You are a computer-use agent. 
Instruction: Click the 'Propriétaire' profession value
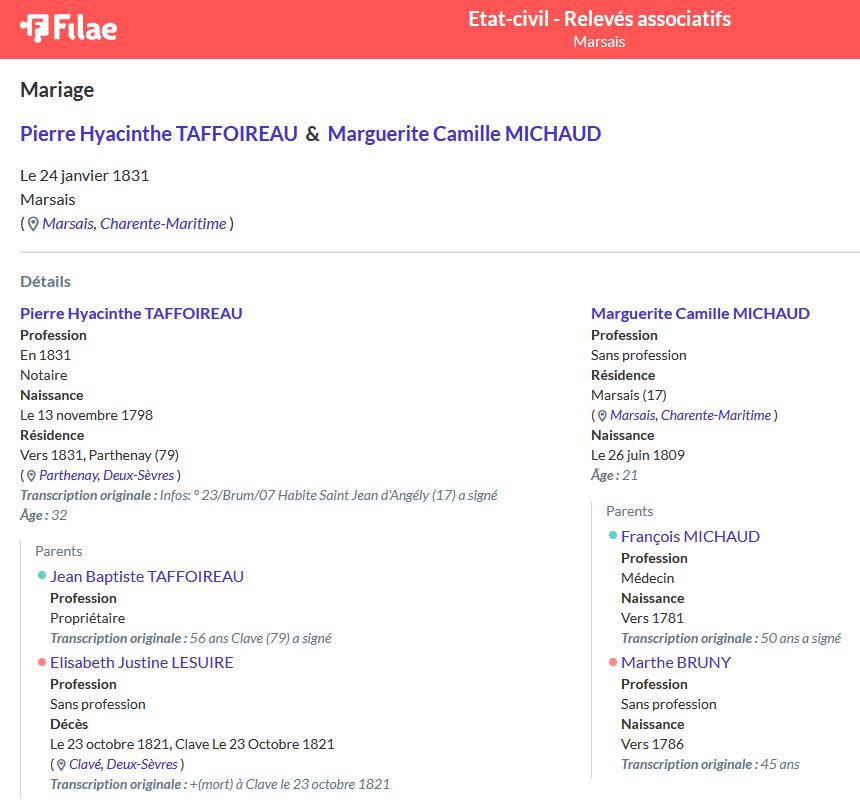pos(88,619)
